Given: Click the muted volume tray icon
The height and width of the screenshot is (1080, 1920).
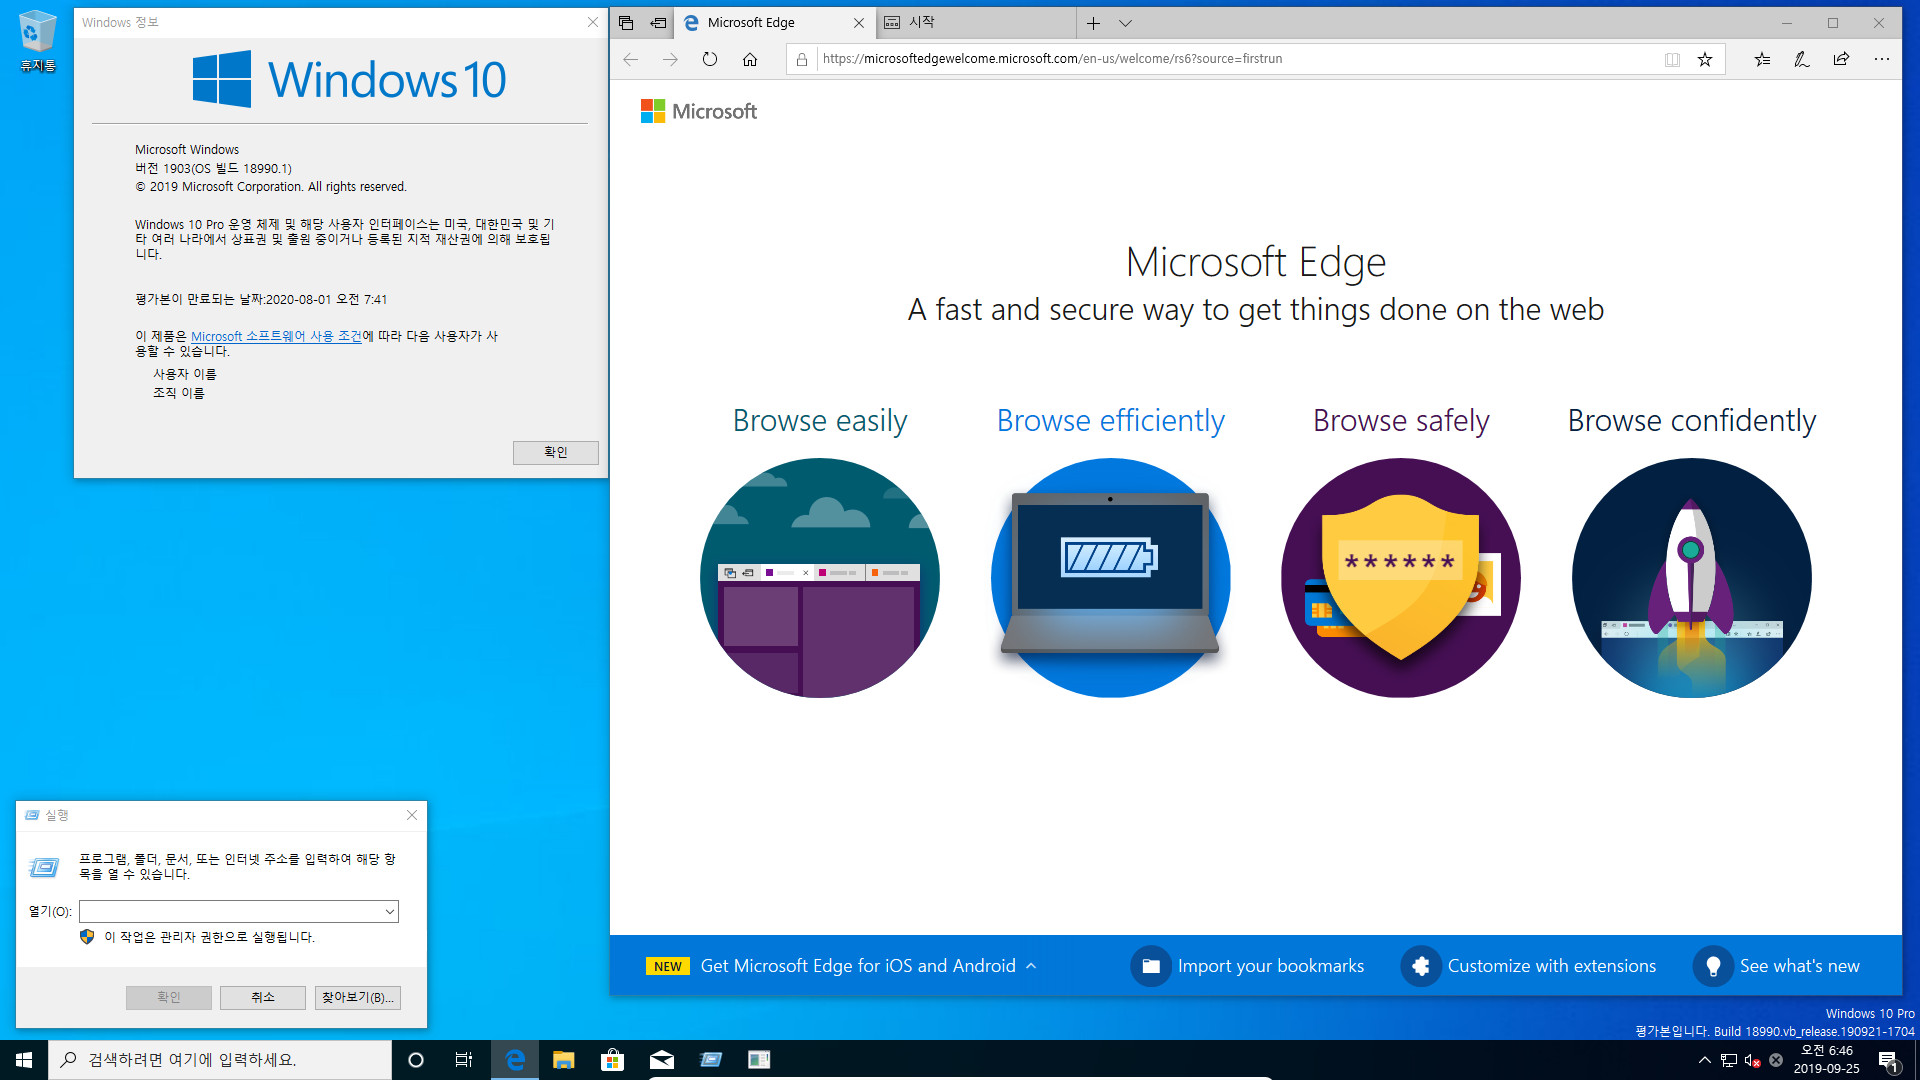Looking at the screenshot, I should (1752, 1060).
